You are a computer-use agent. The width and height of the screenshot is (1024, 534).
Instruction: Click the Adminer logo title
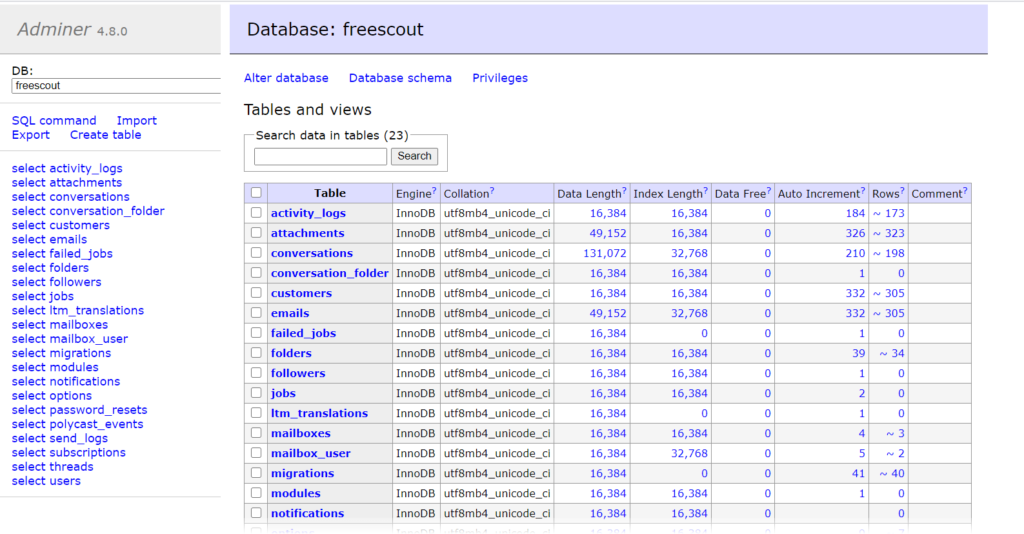[54, 29]
